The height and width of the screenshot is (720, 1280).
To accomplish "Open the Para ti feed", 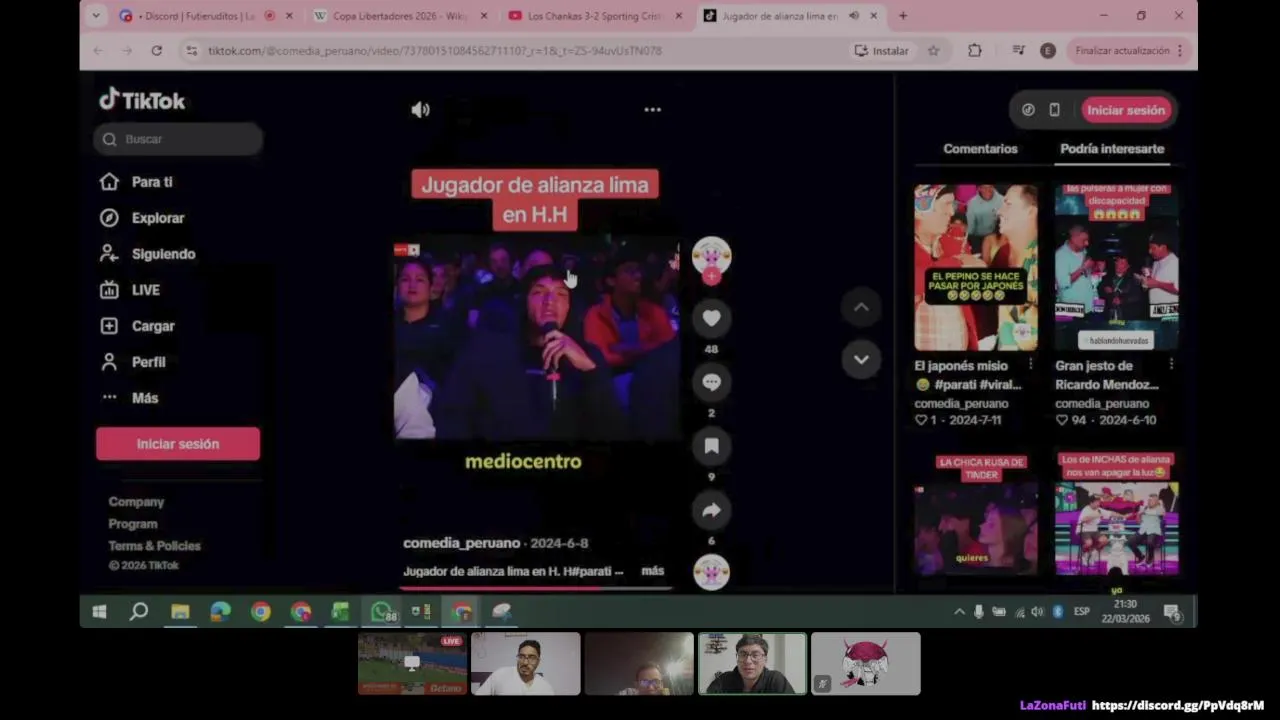I will 136,182.
